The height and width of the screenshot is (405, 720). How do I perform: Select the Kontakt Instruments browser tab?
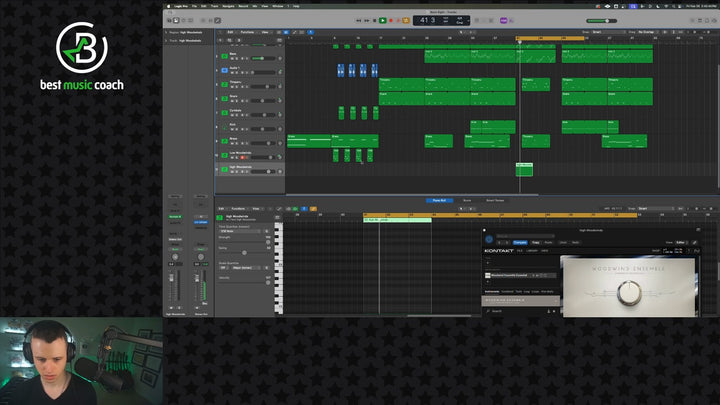[x=492, y=292]
